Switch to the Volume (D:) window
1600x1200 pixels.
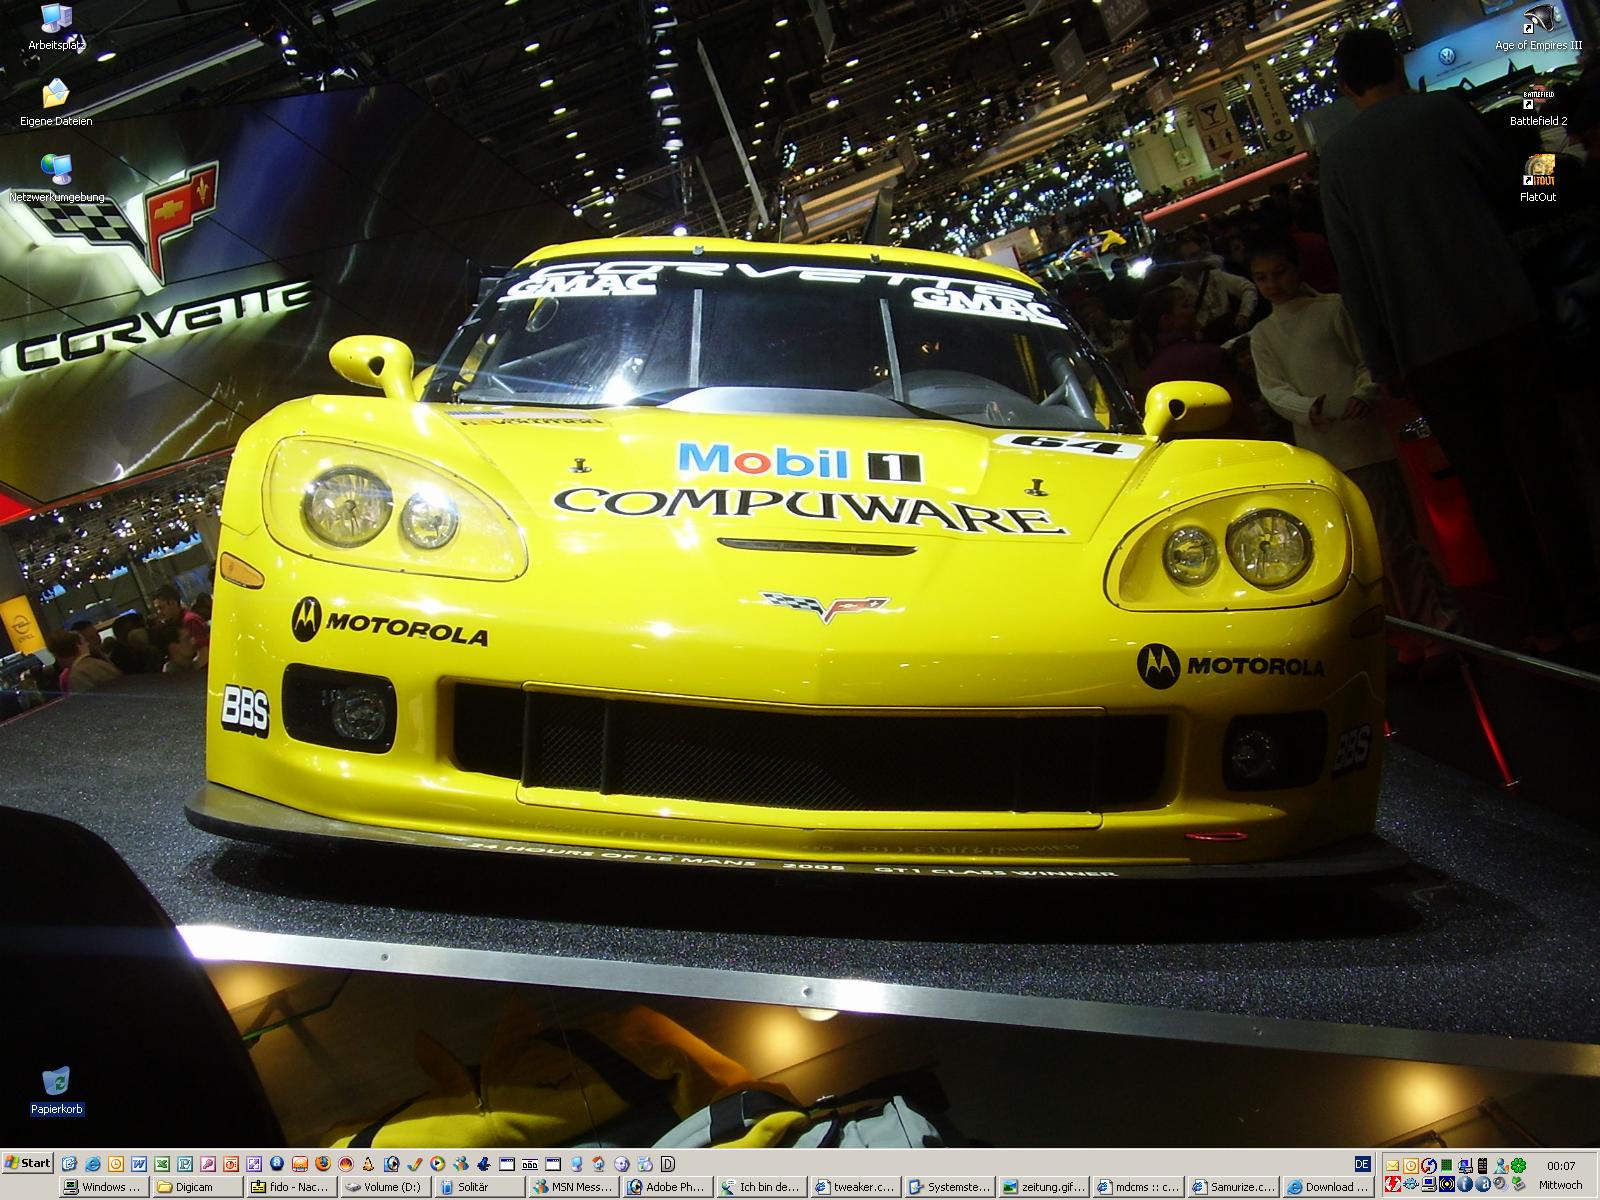click(385, 1187)
